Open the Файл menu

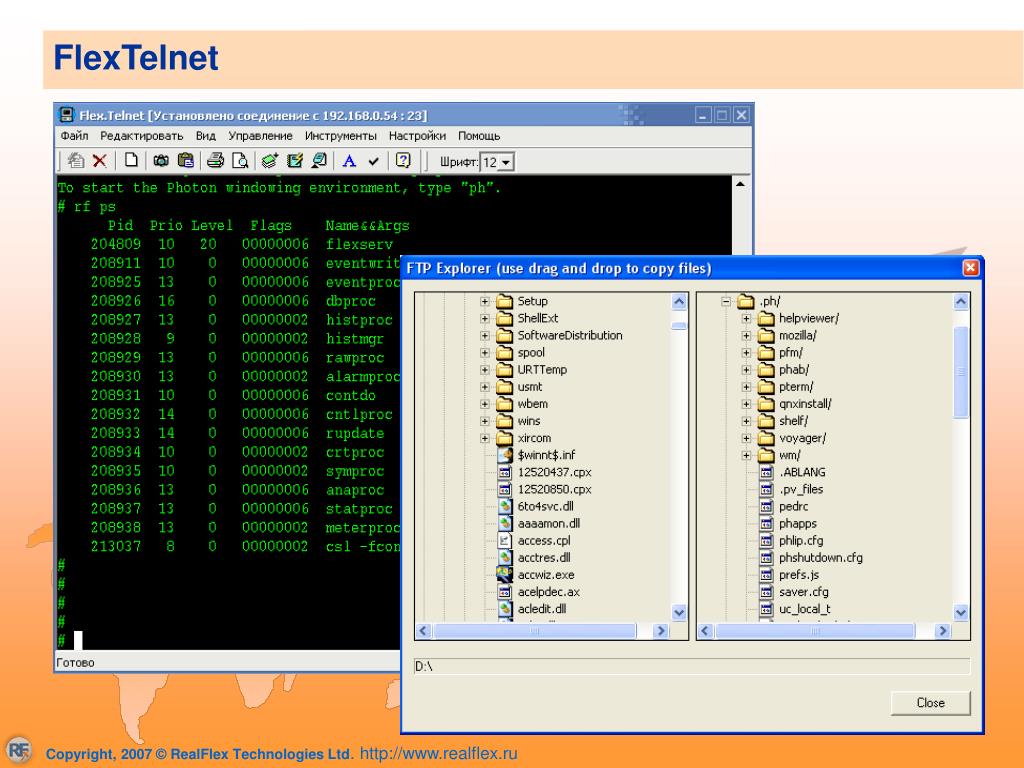coord(74,136)
